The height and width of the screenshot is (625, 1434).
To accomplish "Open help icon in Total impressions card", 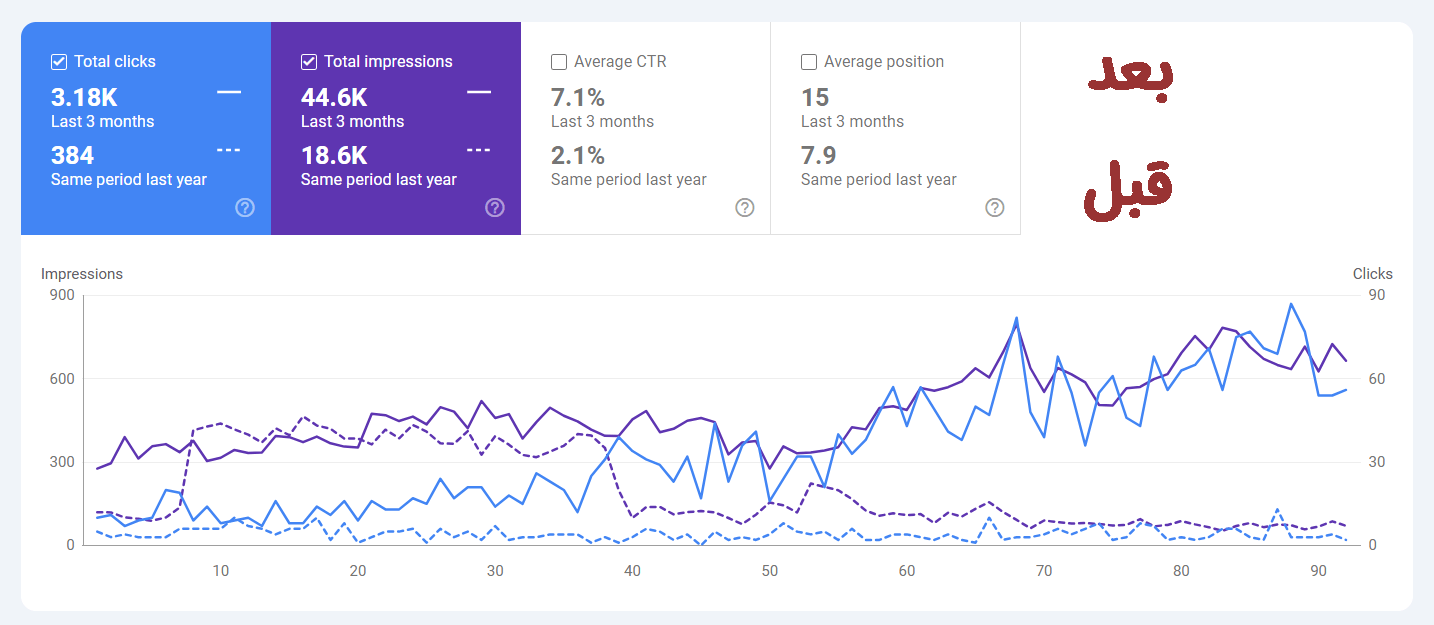I will 495,208.
